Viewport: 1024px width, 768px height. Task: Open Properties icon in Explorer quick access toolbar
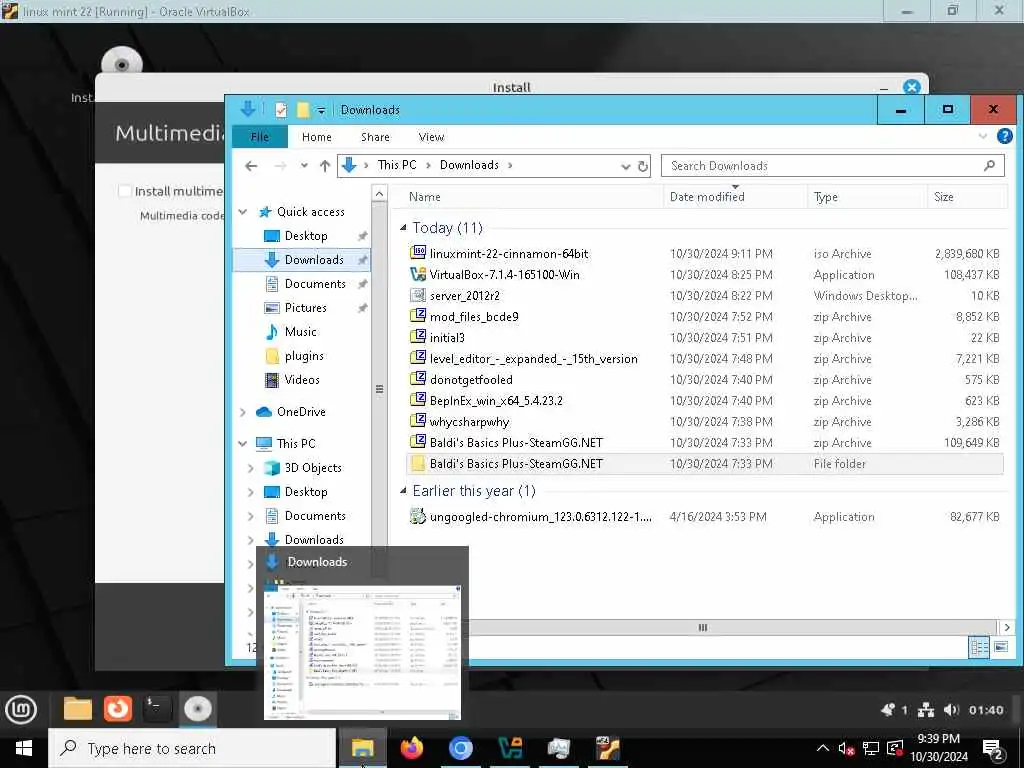(x=281, y=110)
